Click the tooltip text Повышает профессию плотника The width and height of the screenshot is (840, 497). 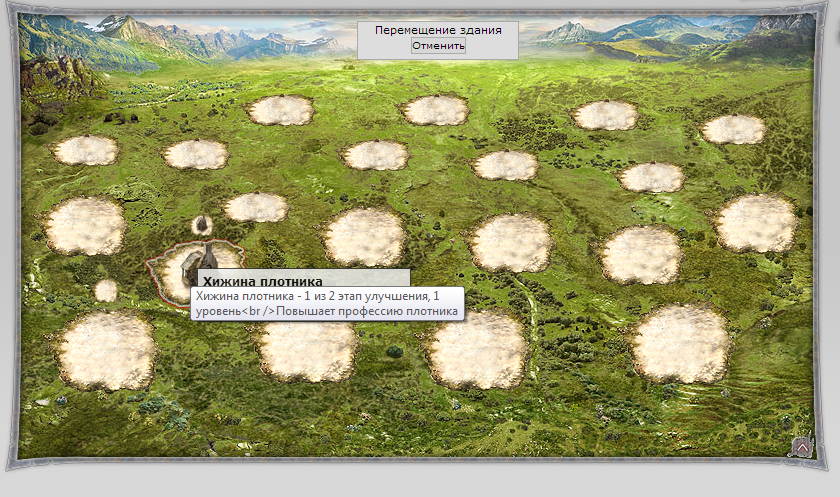tap(368, 311)
